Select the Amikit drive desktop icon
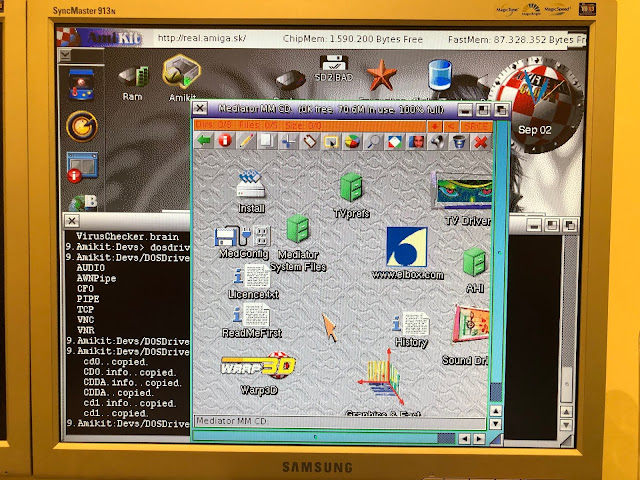 (182, 78)
